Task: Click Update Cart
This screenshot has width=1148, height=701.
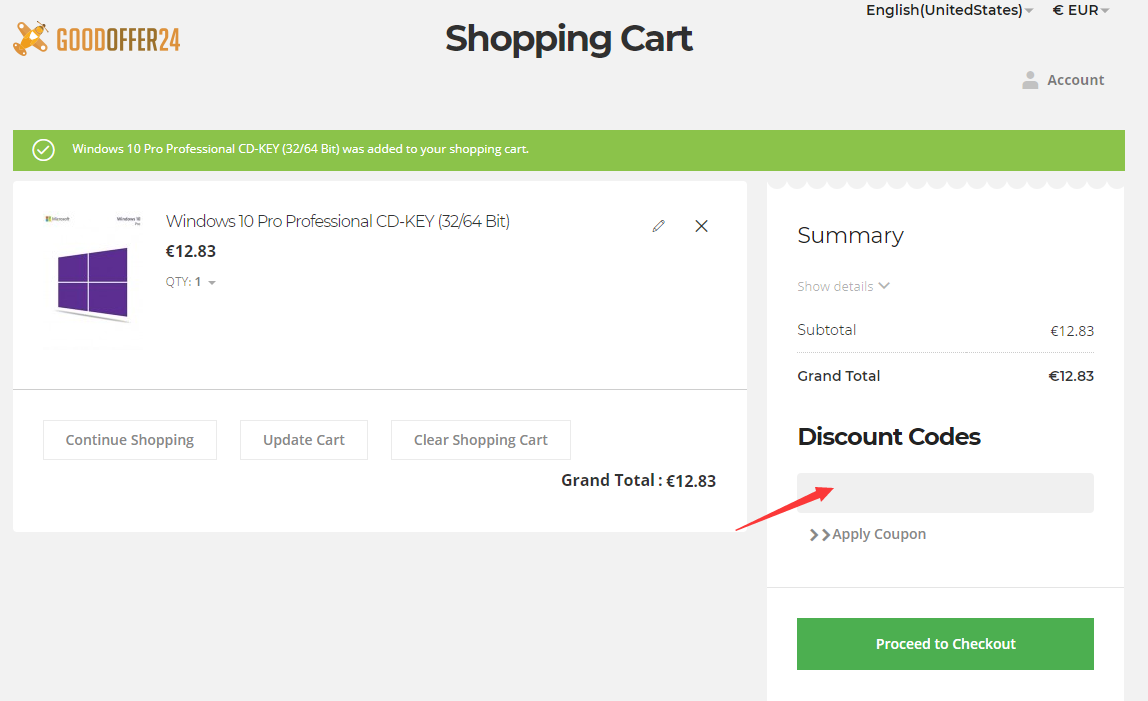Action: pyautogui.click(x=303, y=440)
